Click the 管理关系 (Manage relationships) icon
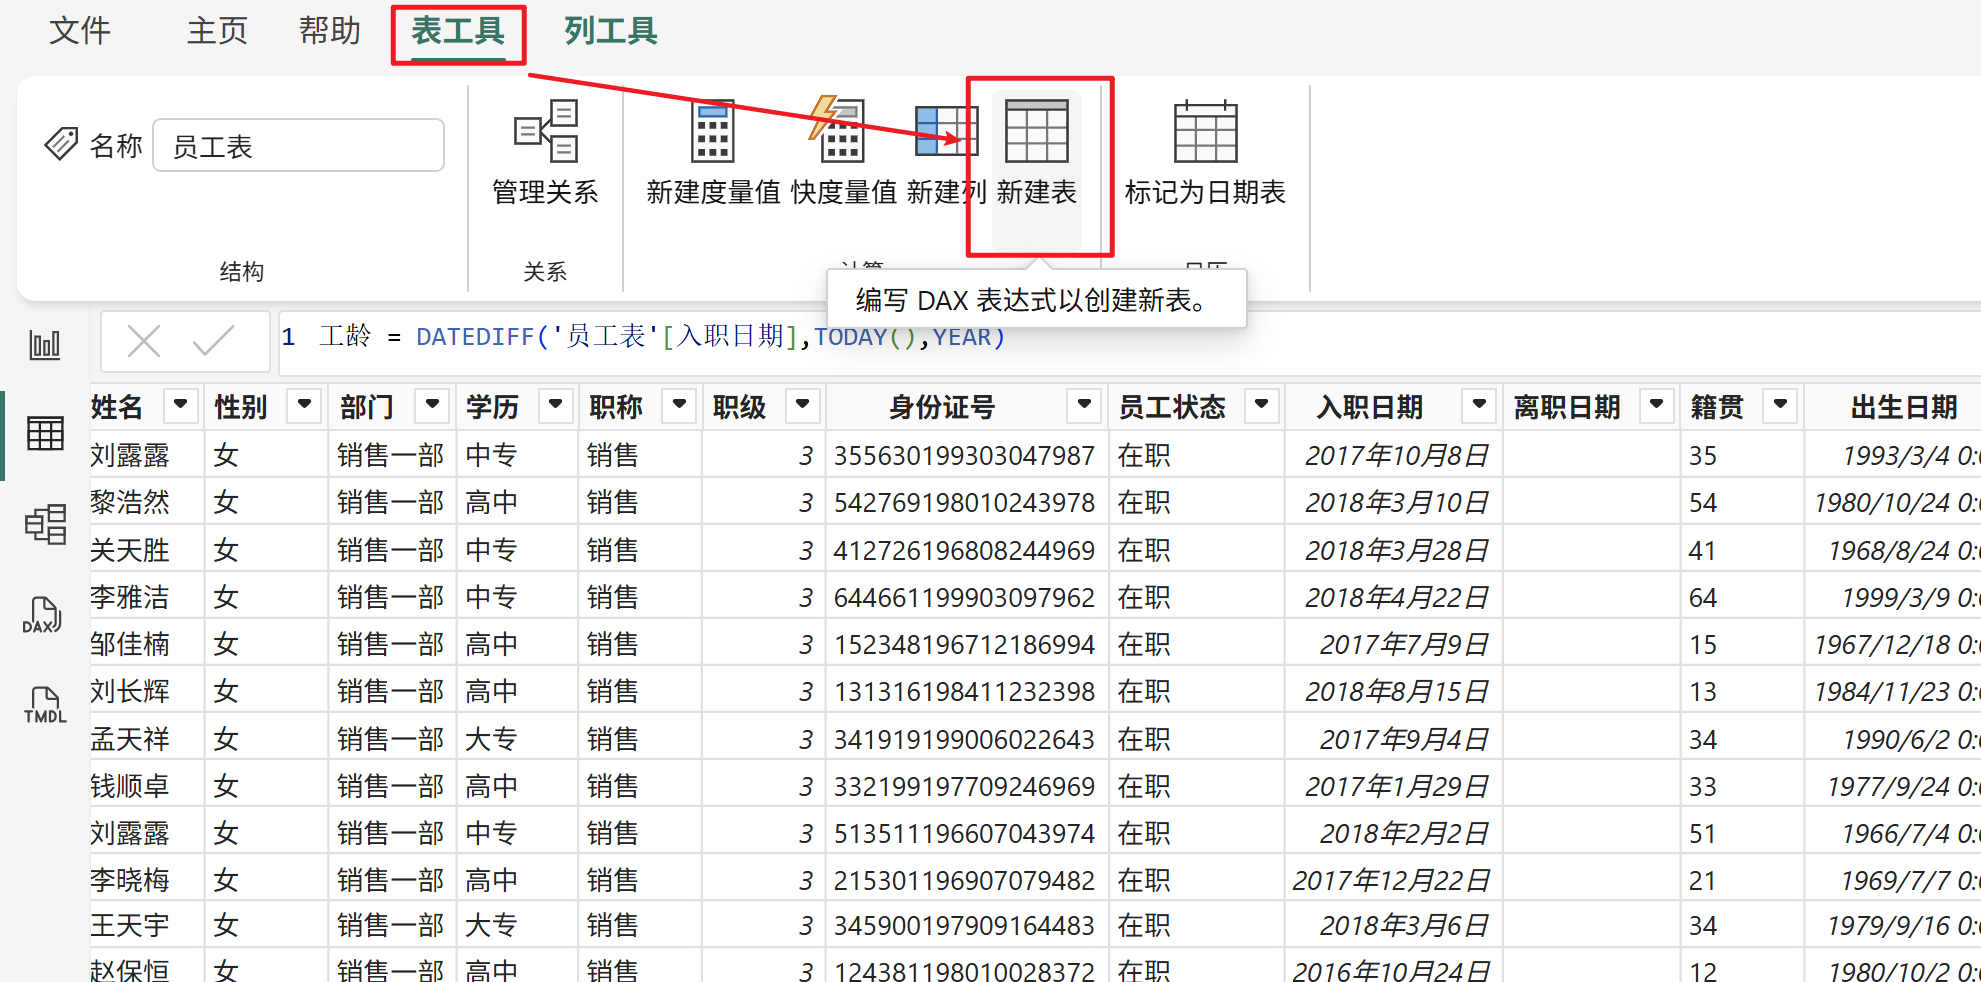Image resolution: width=1981 pixels, height=982 pixels. tap(545, 132)
